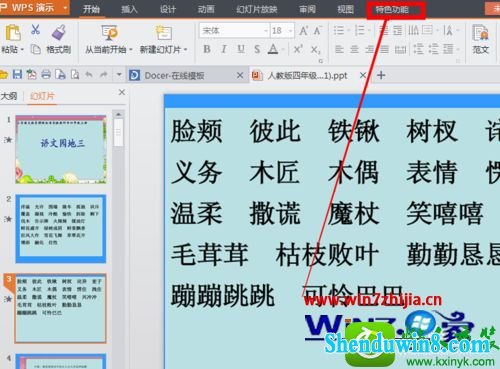This screenshot has height=369, width=500.
Task: Open font color dropdown arrow
Action: click(x=283, y=50)
